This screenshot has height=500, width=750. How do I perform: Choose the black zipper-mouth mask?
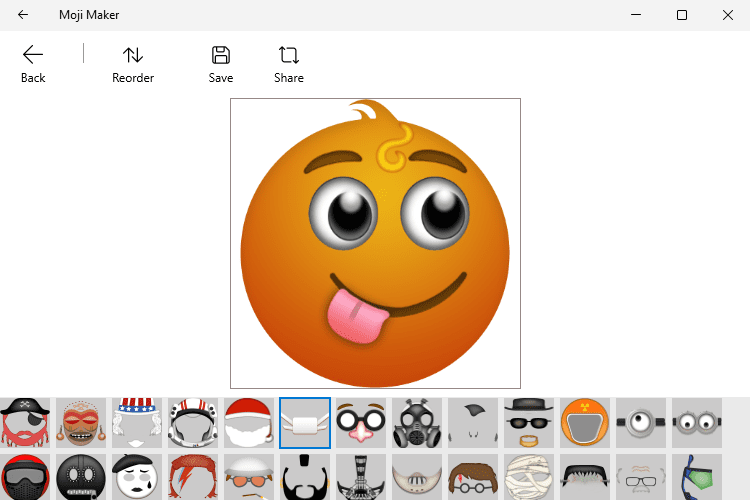[x=81, y=477]
